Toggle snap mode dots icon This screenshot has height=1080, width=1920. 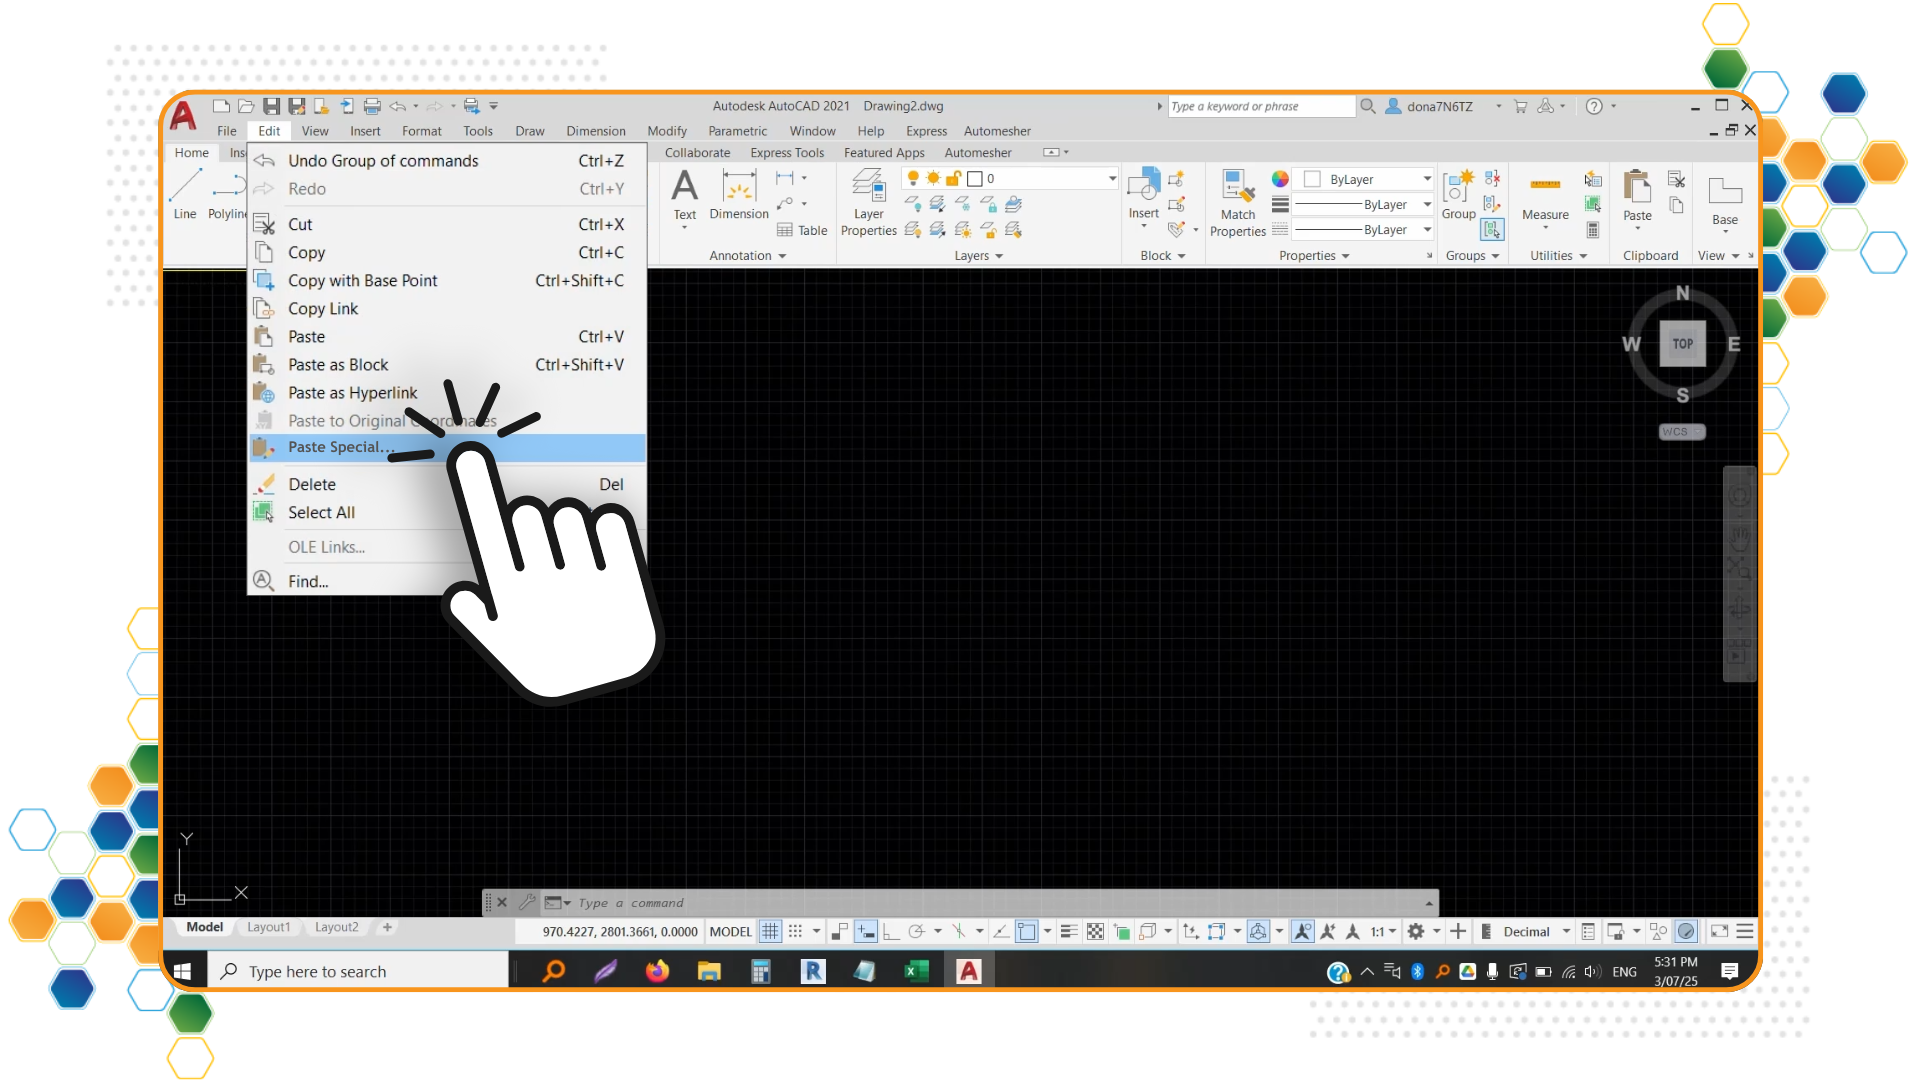point(795,931)
